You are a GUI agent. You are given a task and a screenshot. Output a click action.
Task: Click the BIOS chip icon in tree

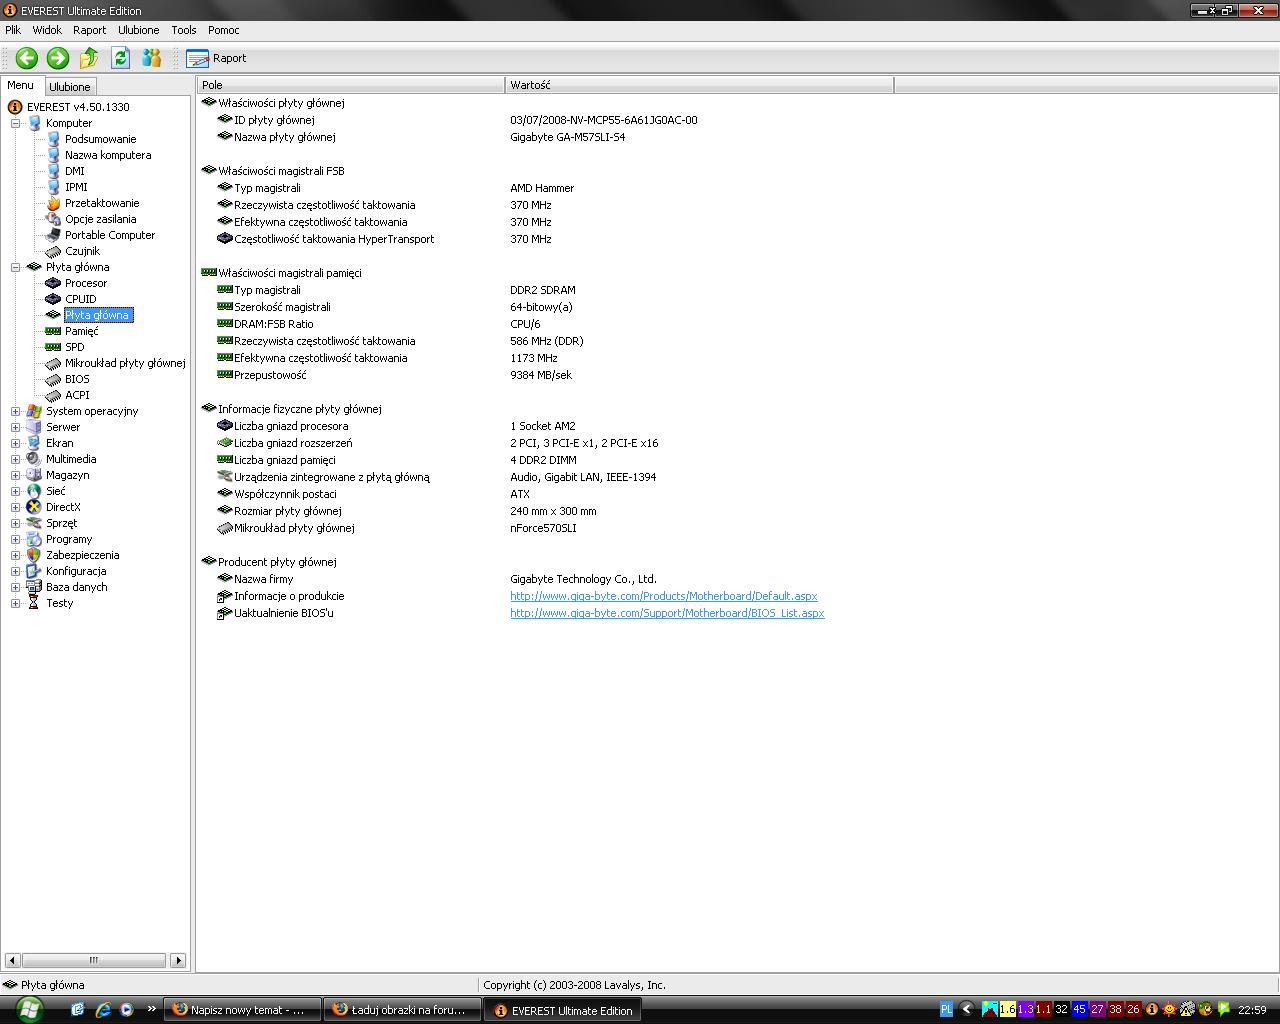[53, 379]
